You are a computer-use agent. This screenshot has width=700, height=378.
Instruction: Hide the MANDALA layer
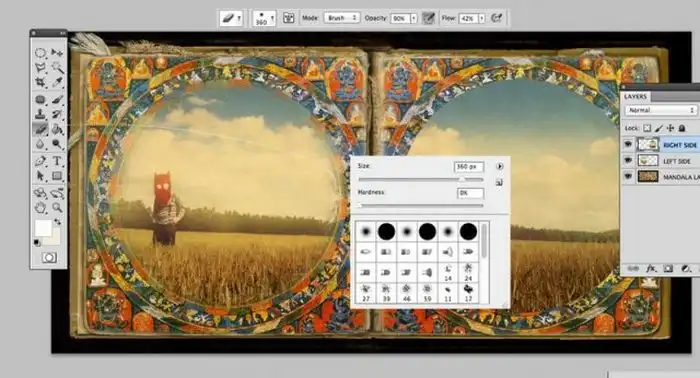tap(628, 177)
